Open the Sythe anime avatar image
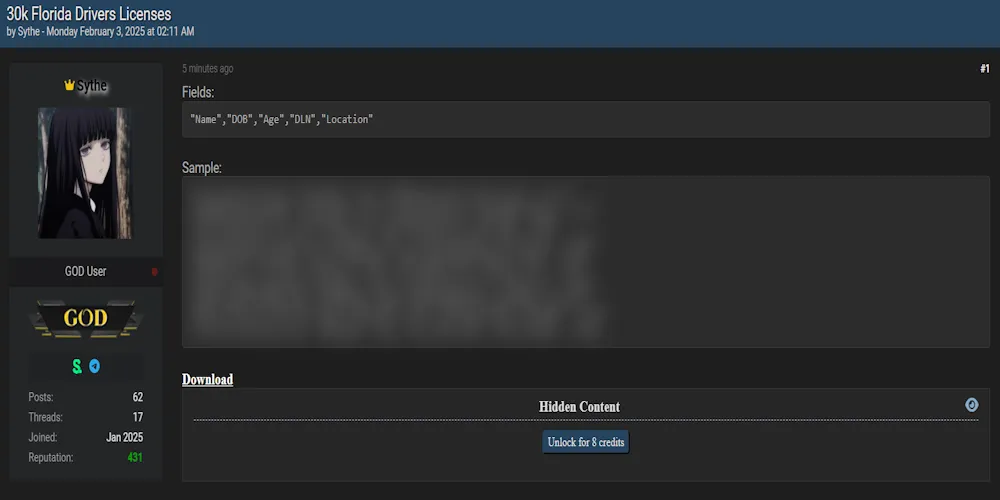Viewport: 1000px width, 500px height. click(x=85, y=172)
